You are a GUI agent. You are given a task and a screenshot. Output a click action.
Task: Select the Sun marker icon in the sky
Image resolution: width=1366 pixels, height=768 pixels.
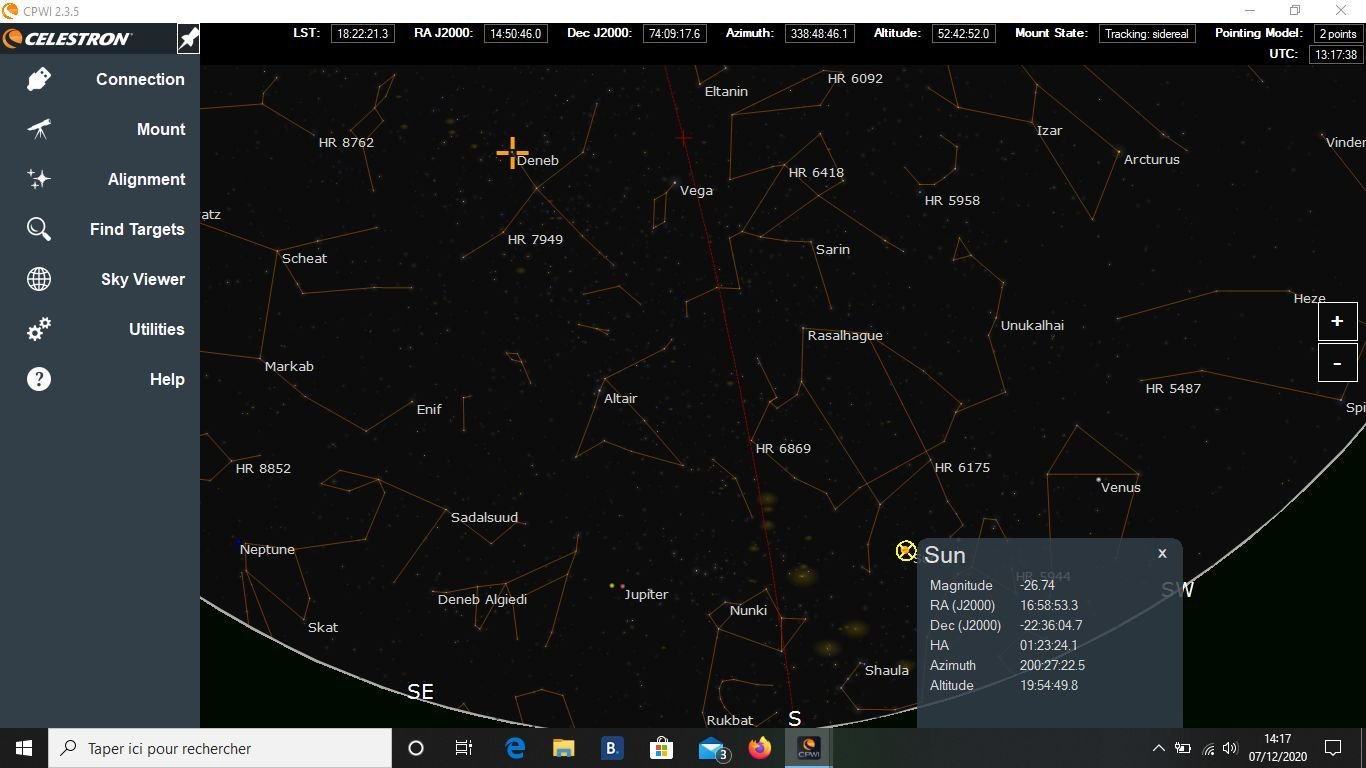[x=906, y=550]
